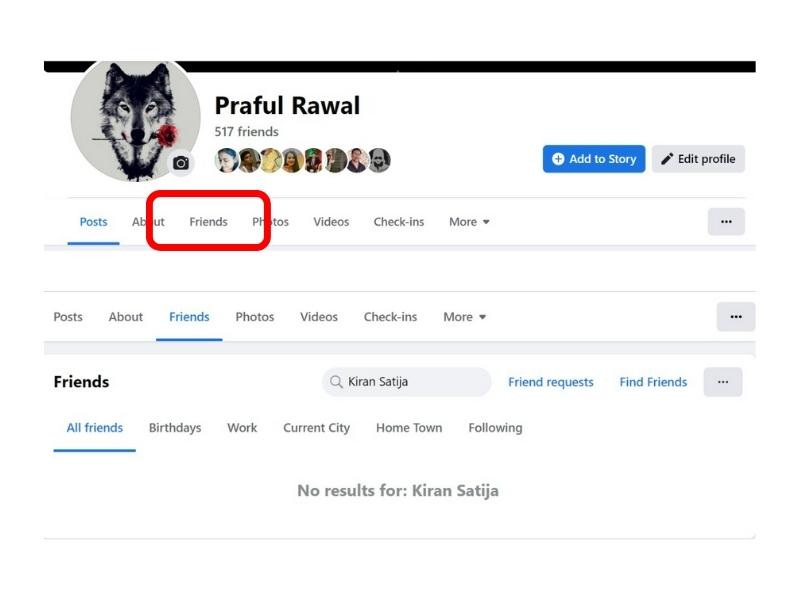Click the camera icon on profile picture
The width and height of the screenshot is (800, 600).
[x=181, y=163]
